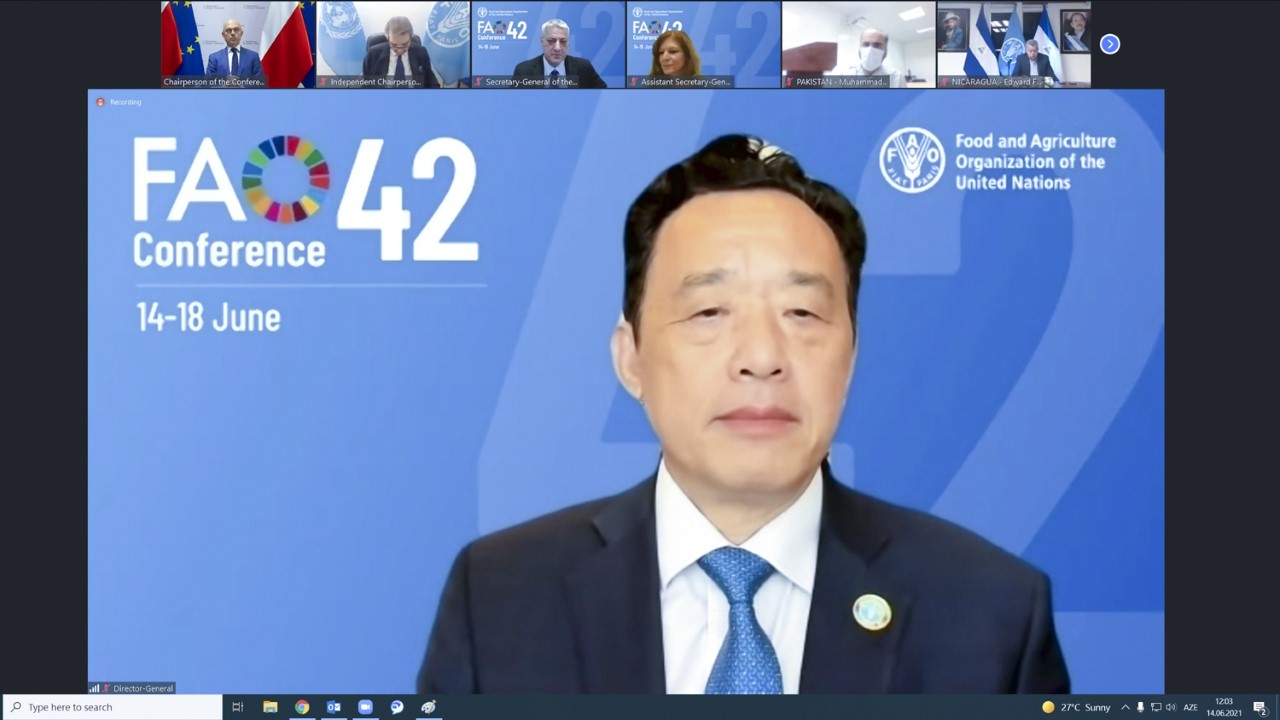Select the Assistant Secretary-General video thumbnail
The height and width of the screenshot is (720, 1280).
pos(703,44)
